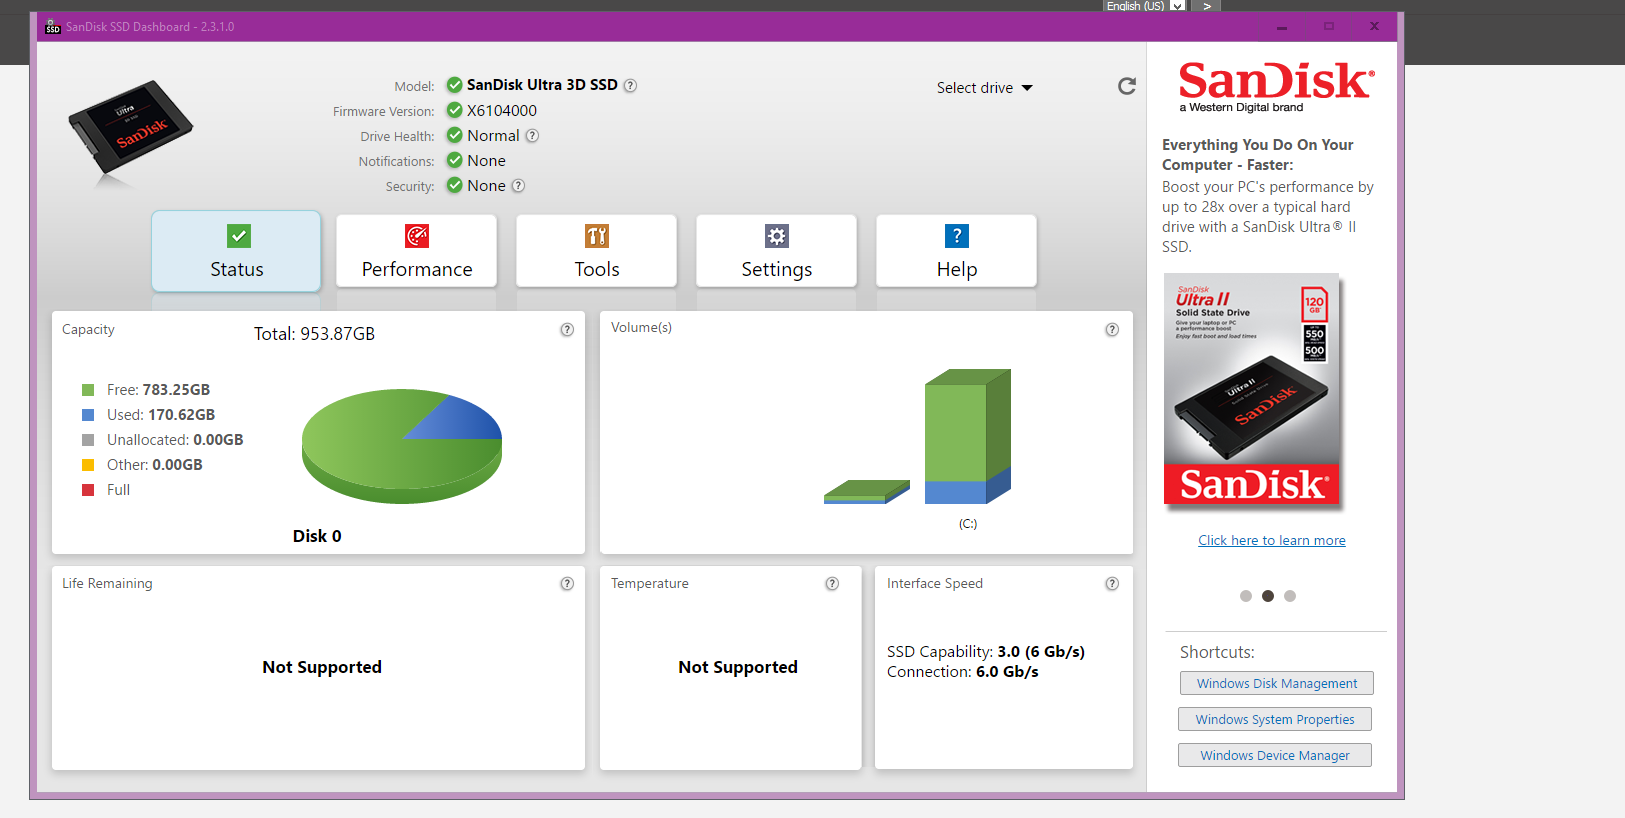This screenshot has width=1625, height=818.
Task: Select the third ad carousel dot
Action: [x=1290, y=596]
